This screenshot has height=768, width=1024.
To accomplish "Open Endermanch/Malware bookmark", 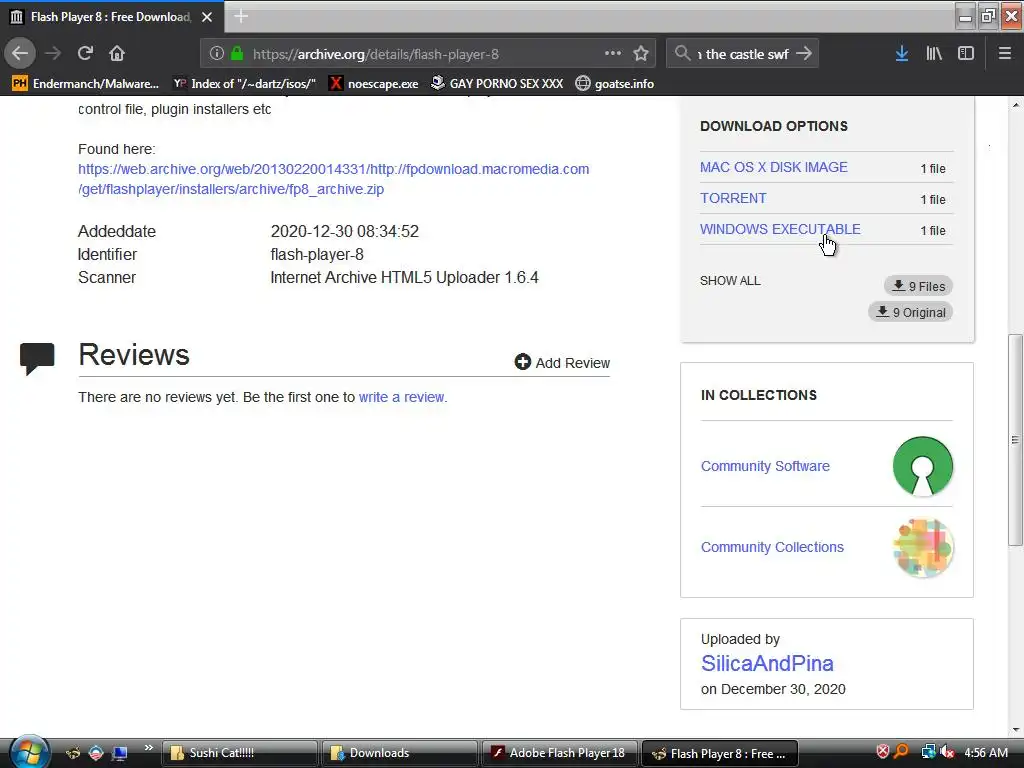I will [x=86, y=84].
